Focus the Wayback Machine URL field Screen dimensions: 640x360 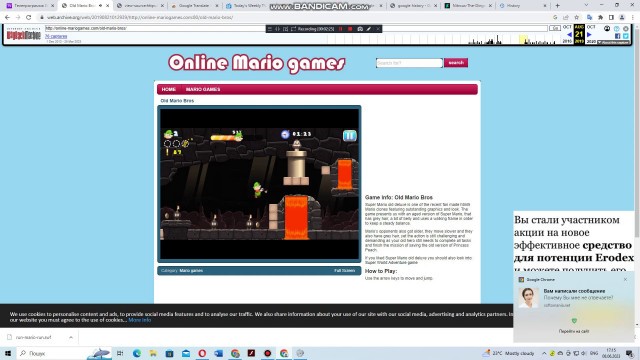point(296,28)
